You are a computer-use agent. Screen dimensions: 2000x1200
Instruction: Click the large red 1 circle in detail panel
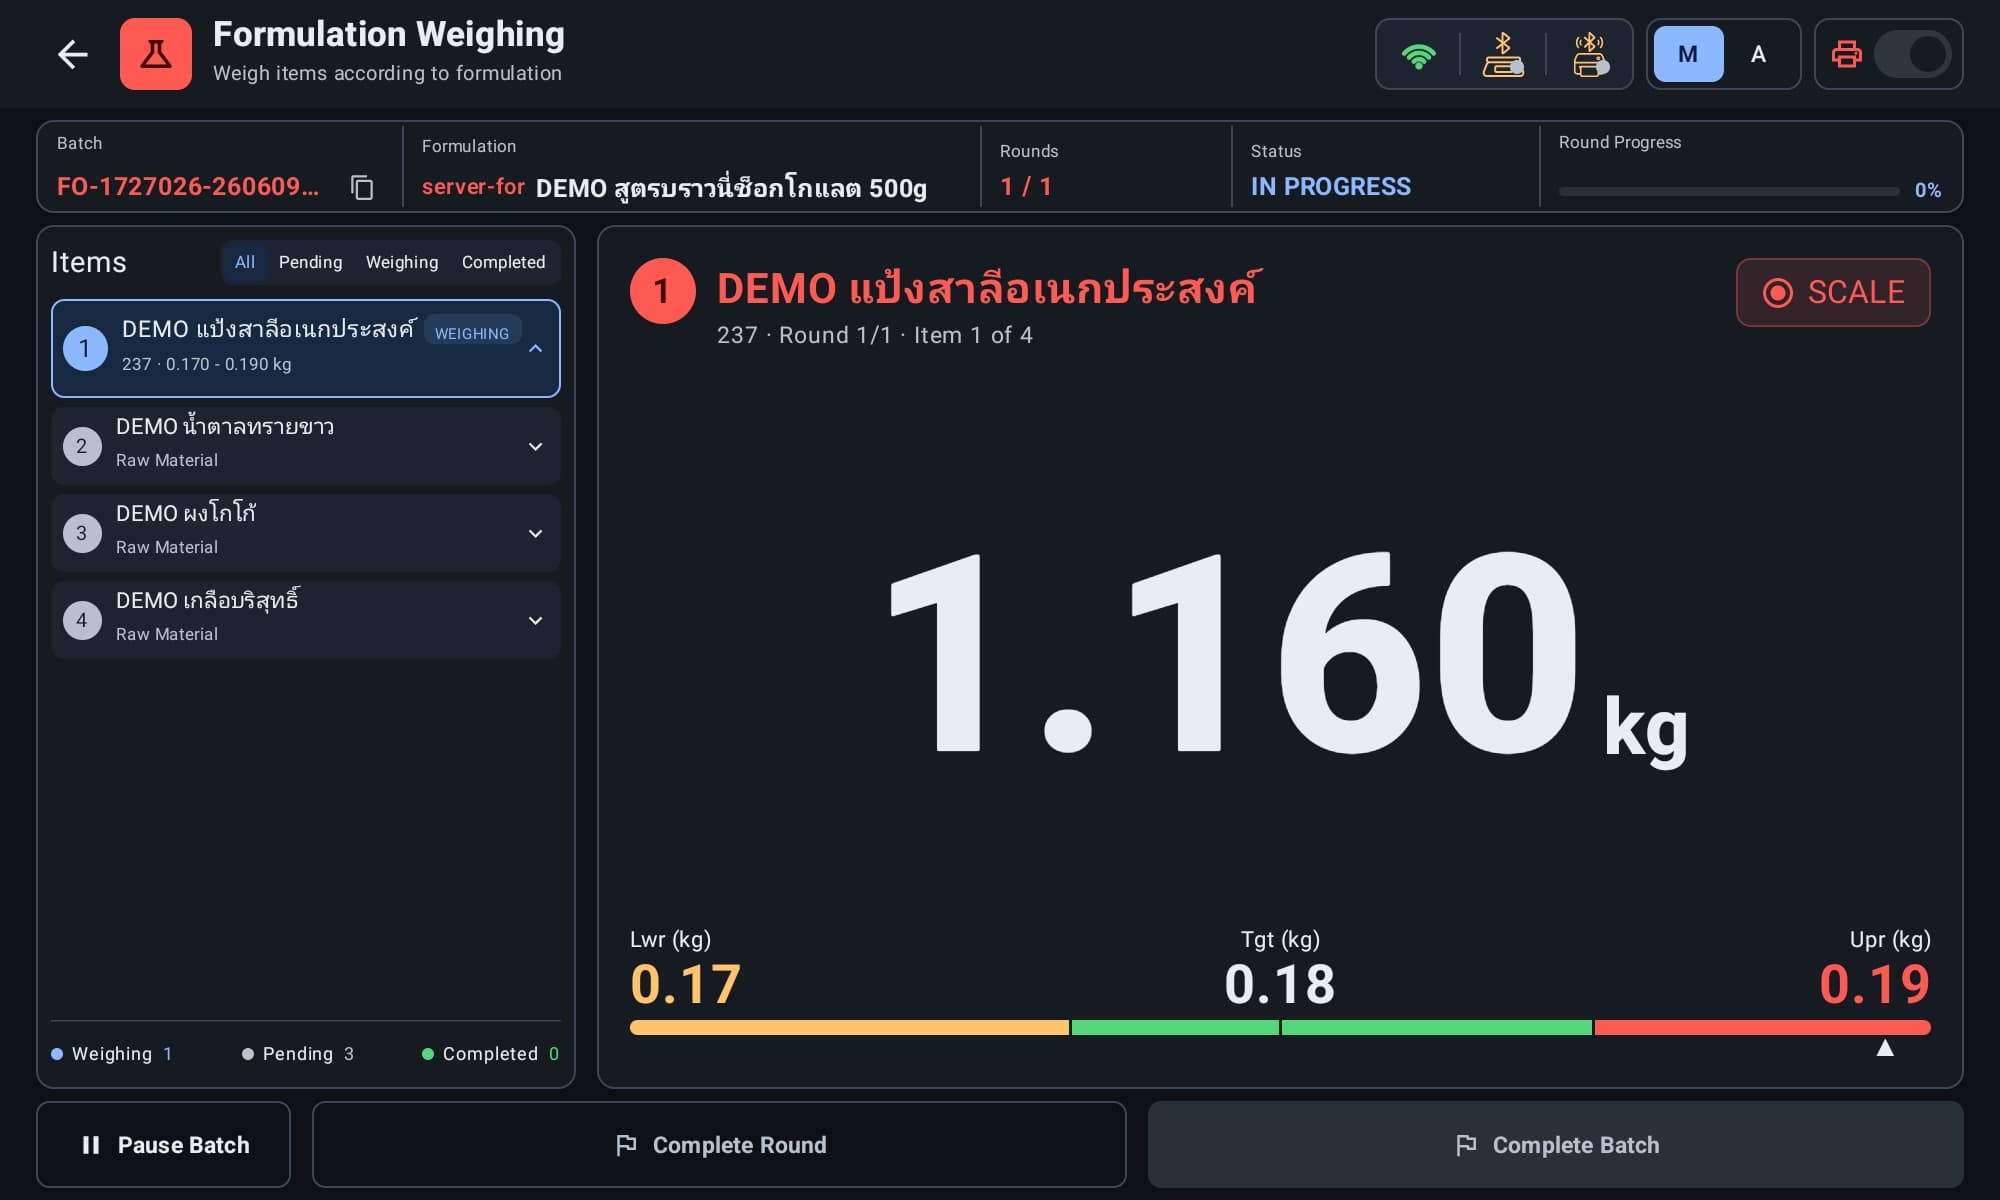point(662,291)
